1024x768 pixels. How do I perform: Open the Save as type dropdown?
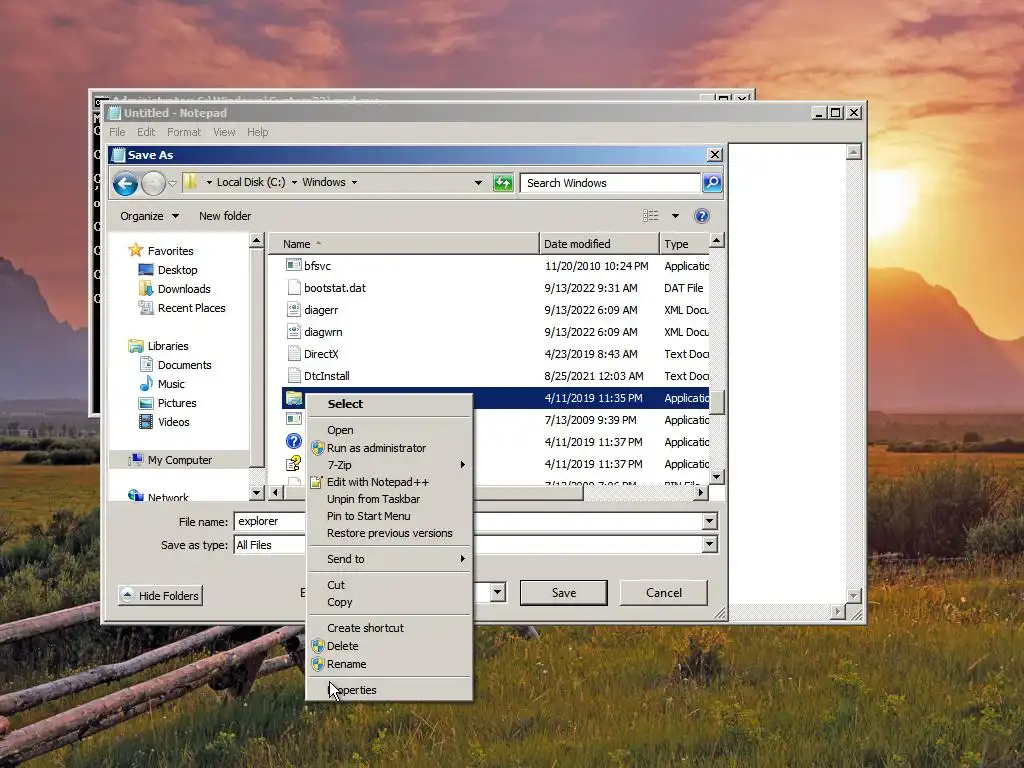click(709, 545)
